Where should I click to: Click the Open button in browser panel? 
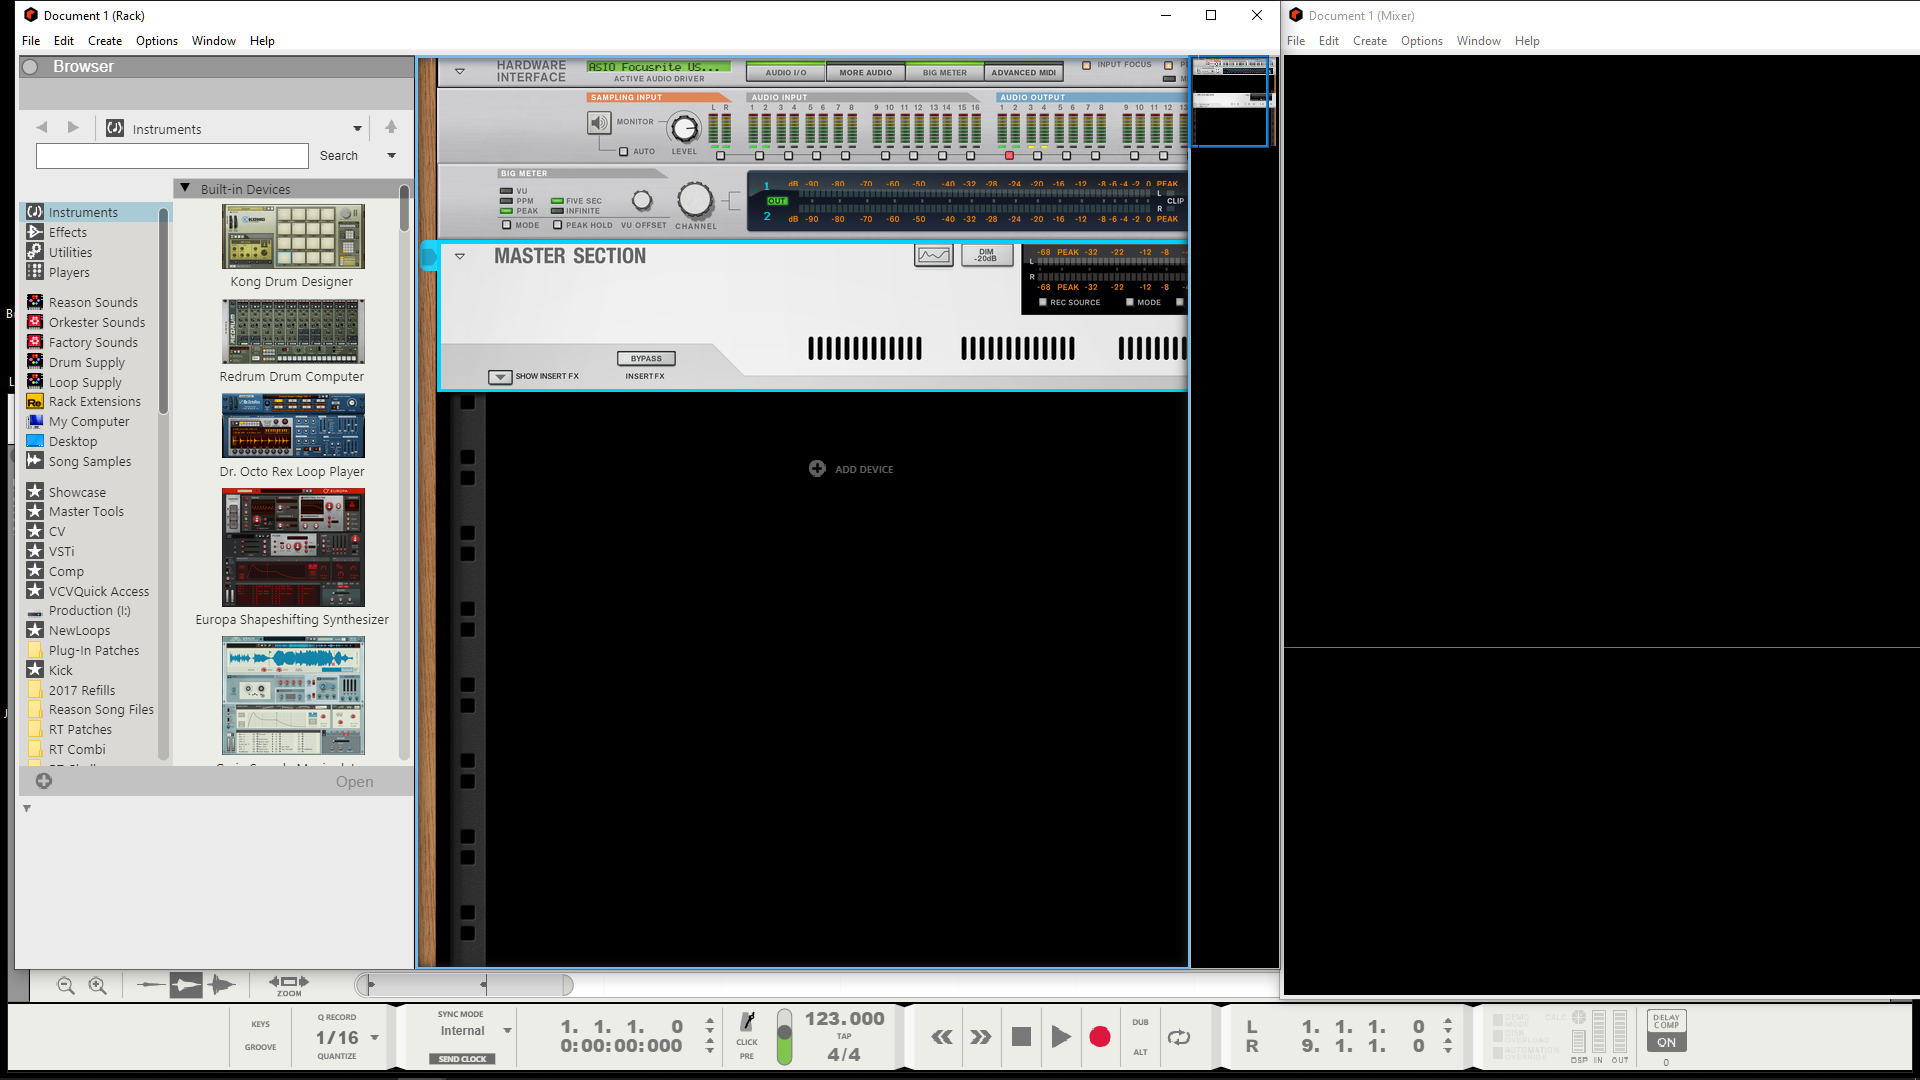click(x=353, y=781)
